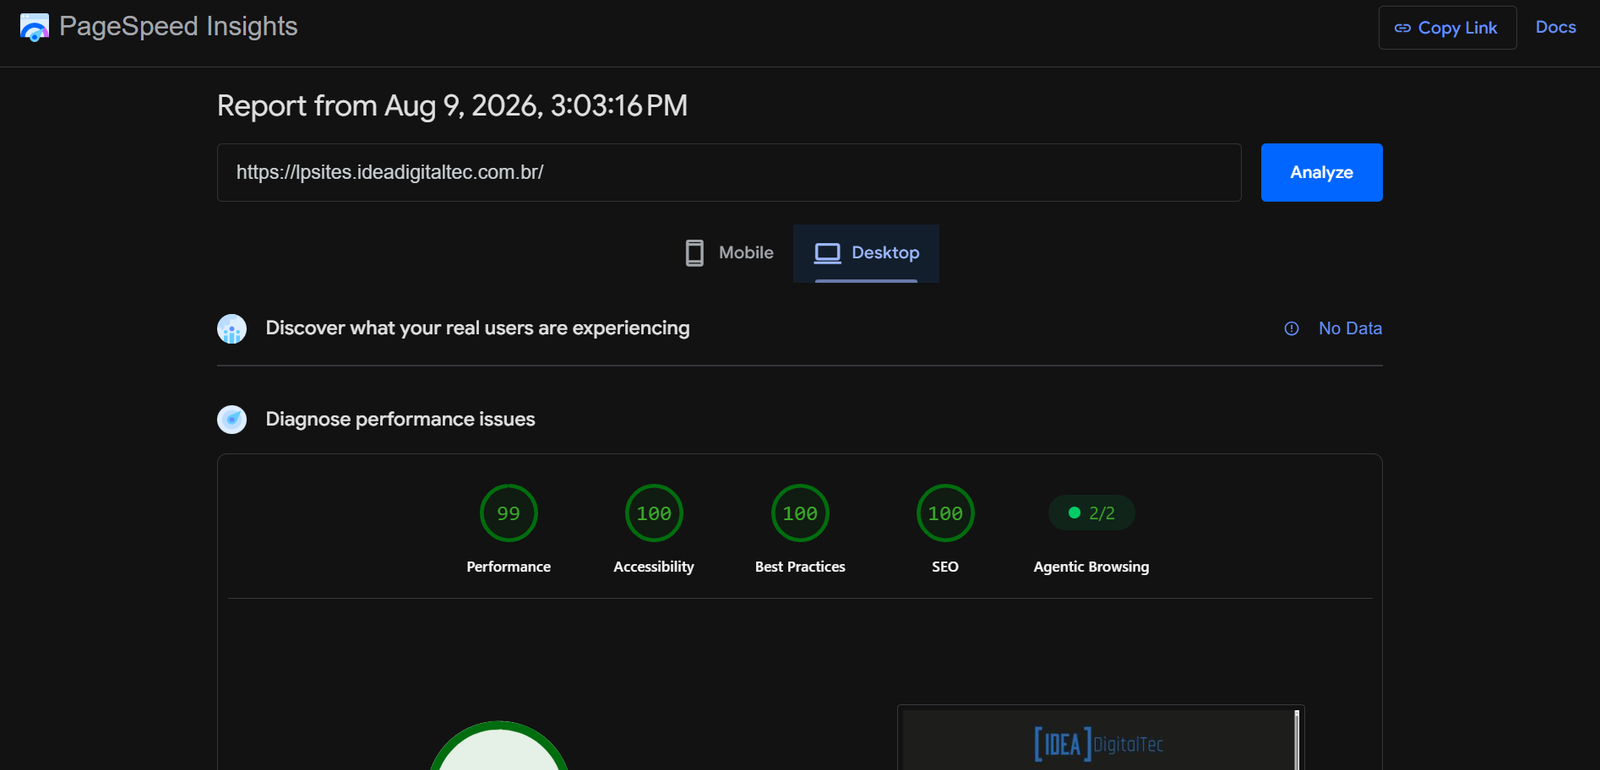Image resolution: width=1600 pixels, height=770 pixels.
Task: Open the Accessibility score gauge
Action: click(x=654, y=513)
